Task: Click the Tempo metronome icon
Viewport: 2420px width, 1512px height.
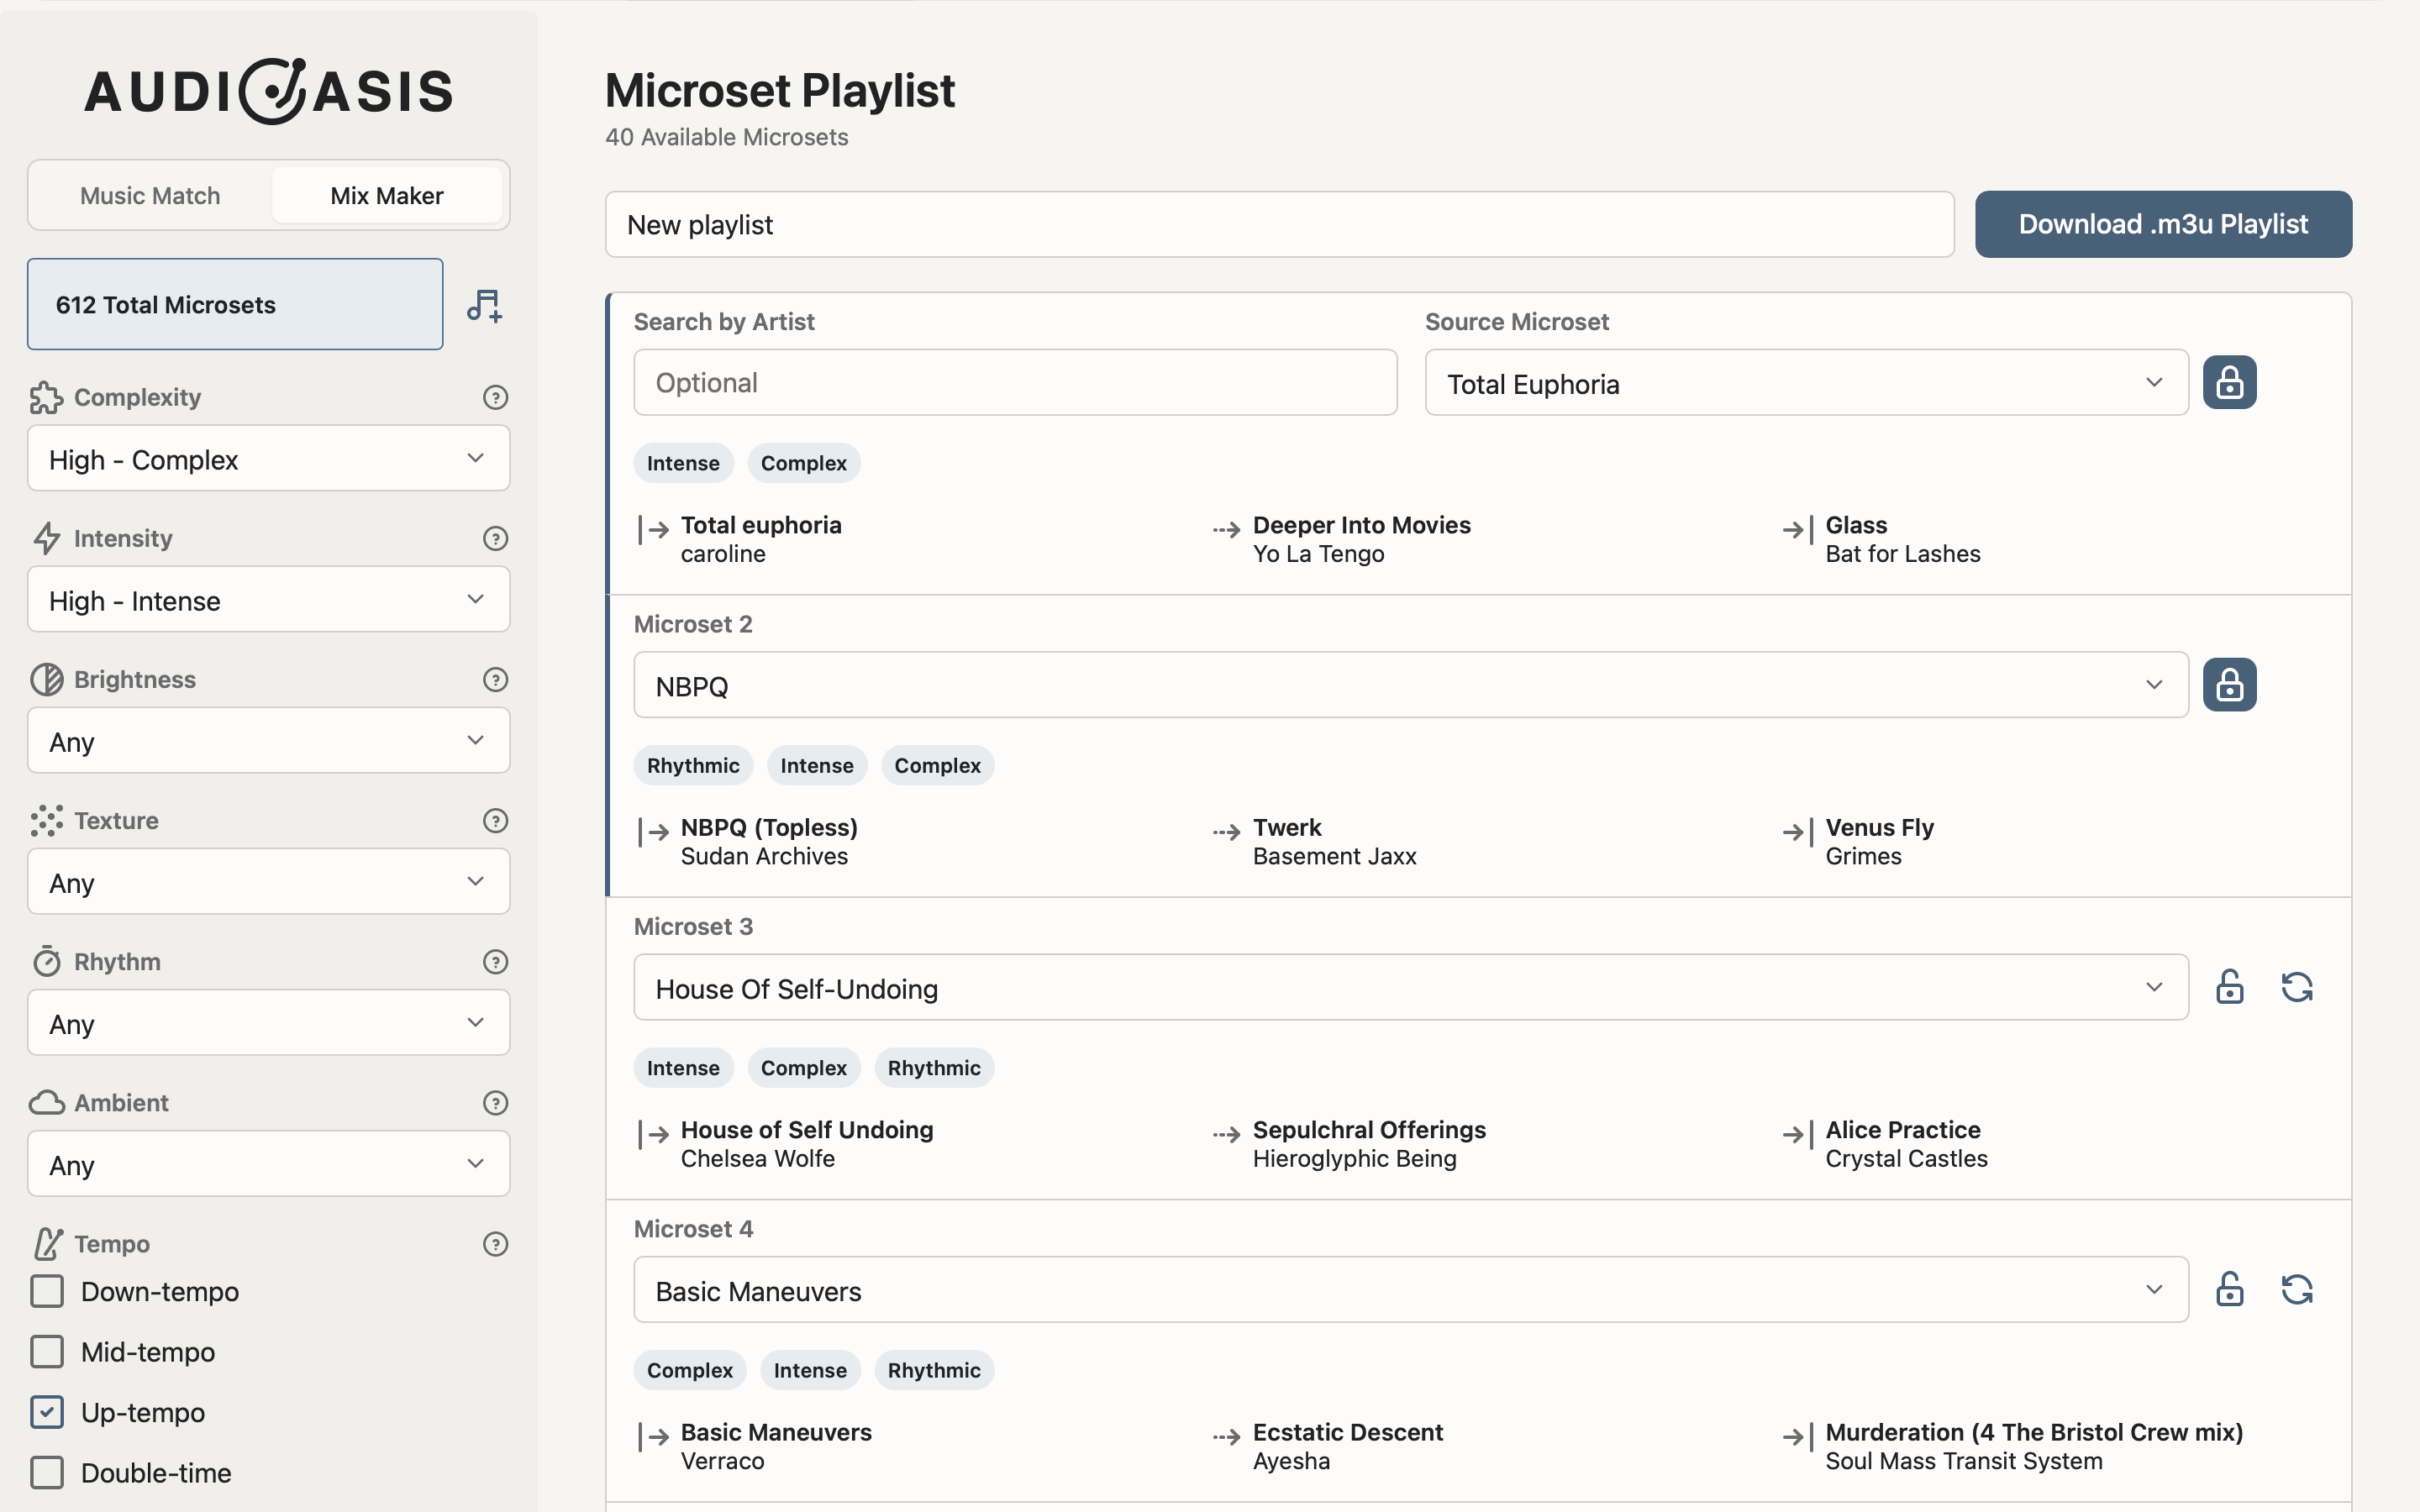Action: 46,1243
